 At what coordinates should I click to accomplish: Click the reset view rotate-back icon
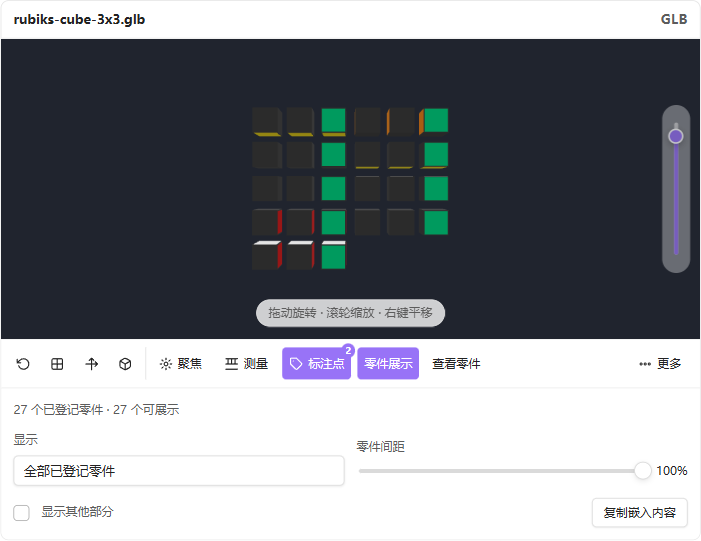23,364
